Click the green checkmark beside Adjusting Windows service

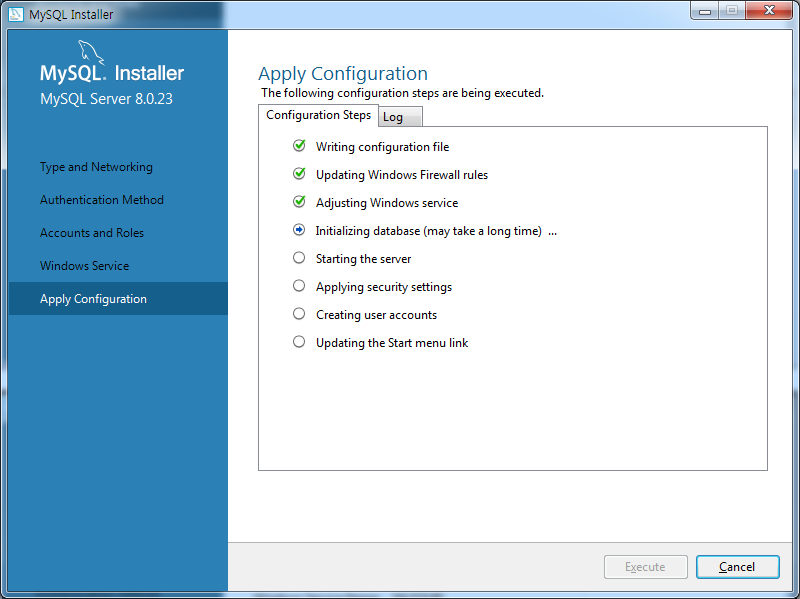point(299,202)
